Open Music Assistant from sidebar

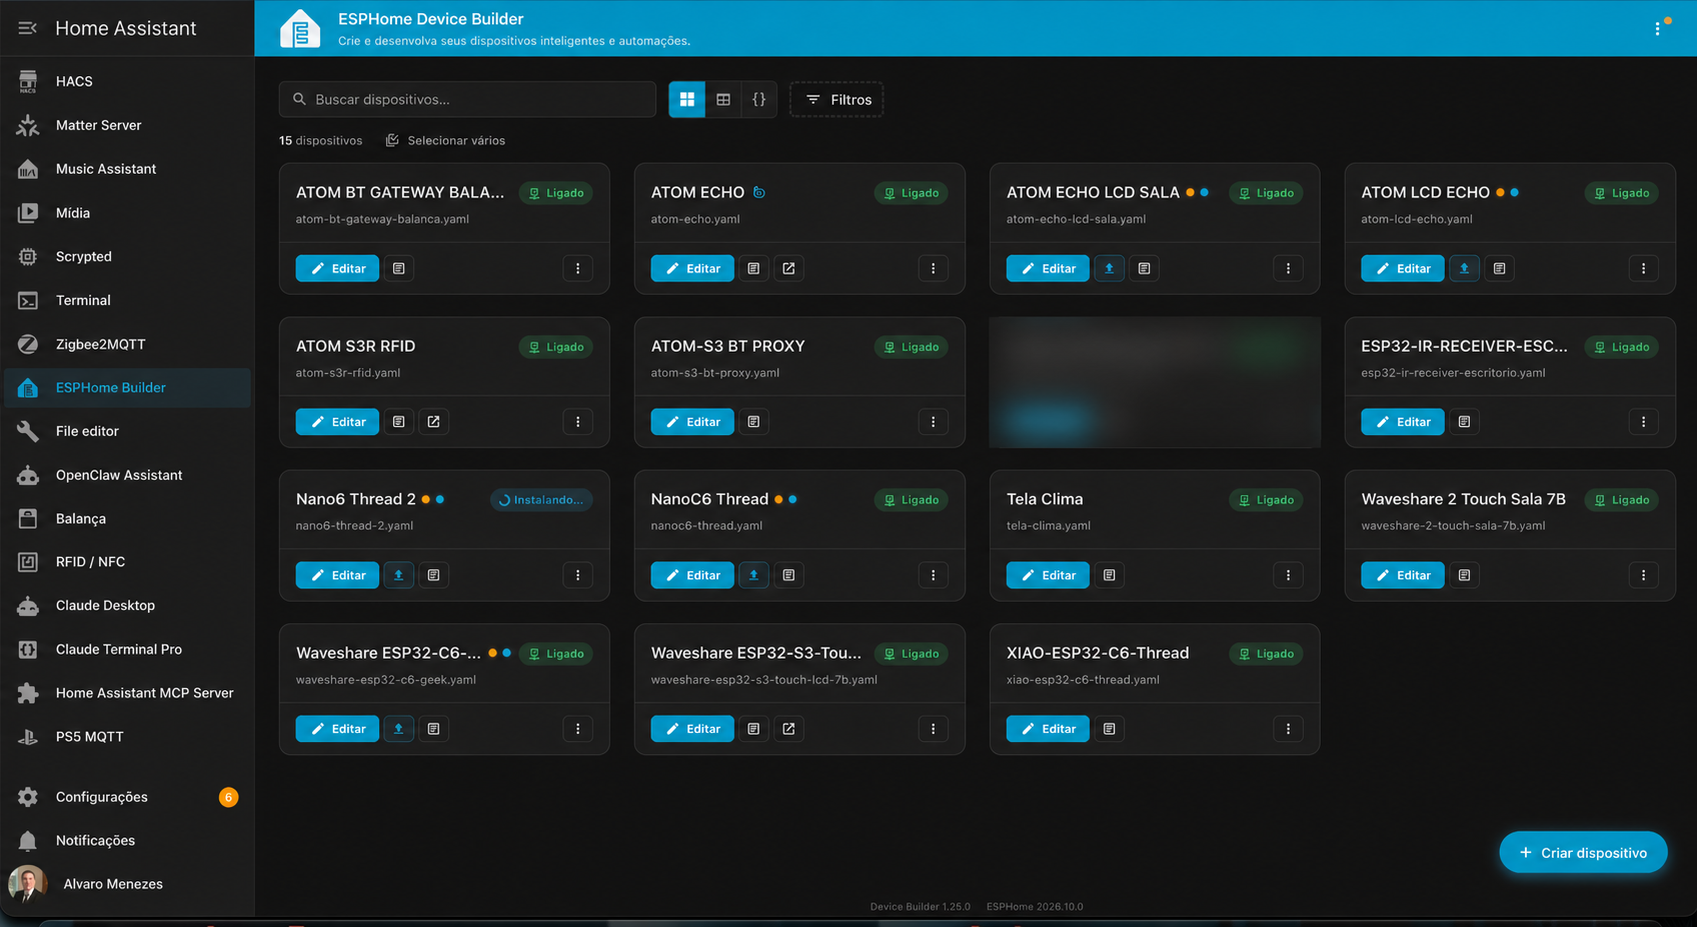coord(127,169)
